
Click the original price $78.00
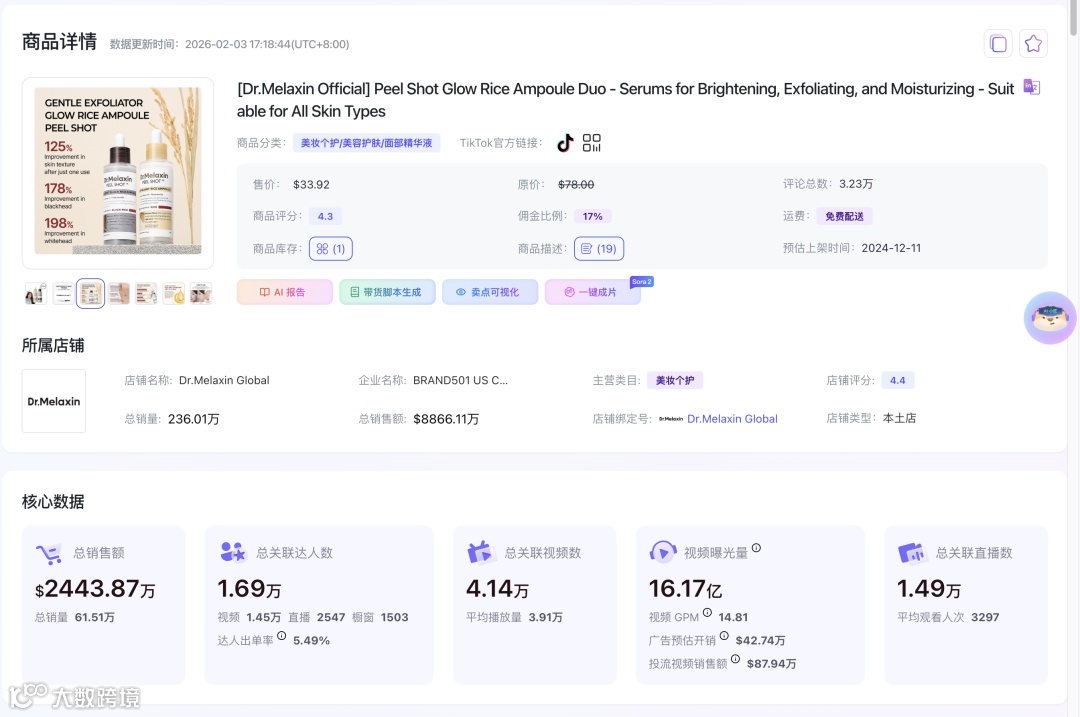click(x=576, y=185)
